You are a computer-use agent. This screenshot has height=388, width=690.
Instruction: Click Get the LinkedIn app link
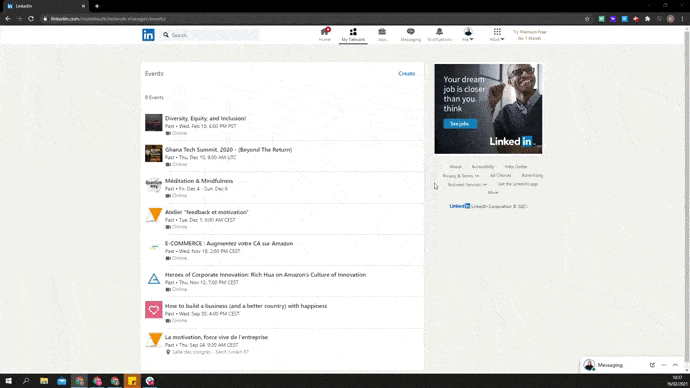518,184
